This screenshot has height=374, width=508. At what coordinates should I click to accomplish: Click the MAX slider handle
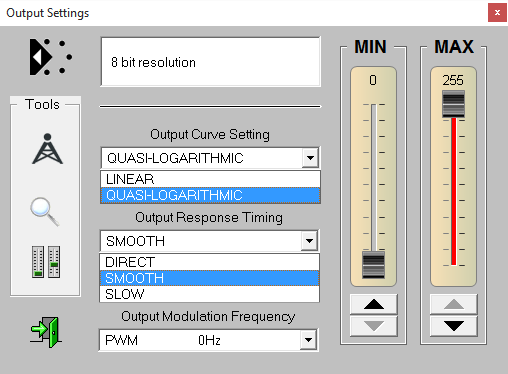click(453, 104)
